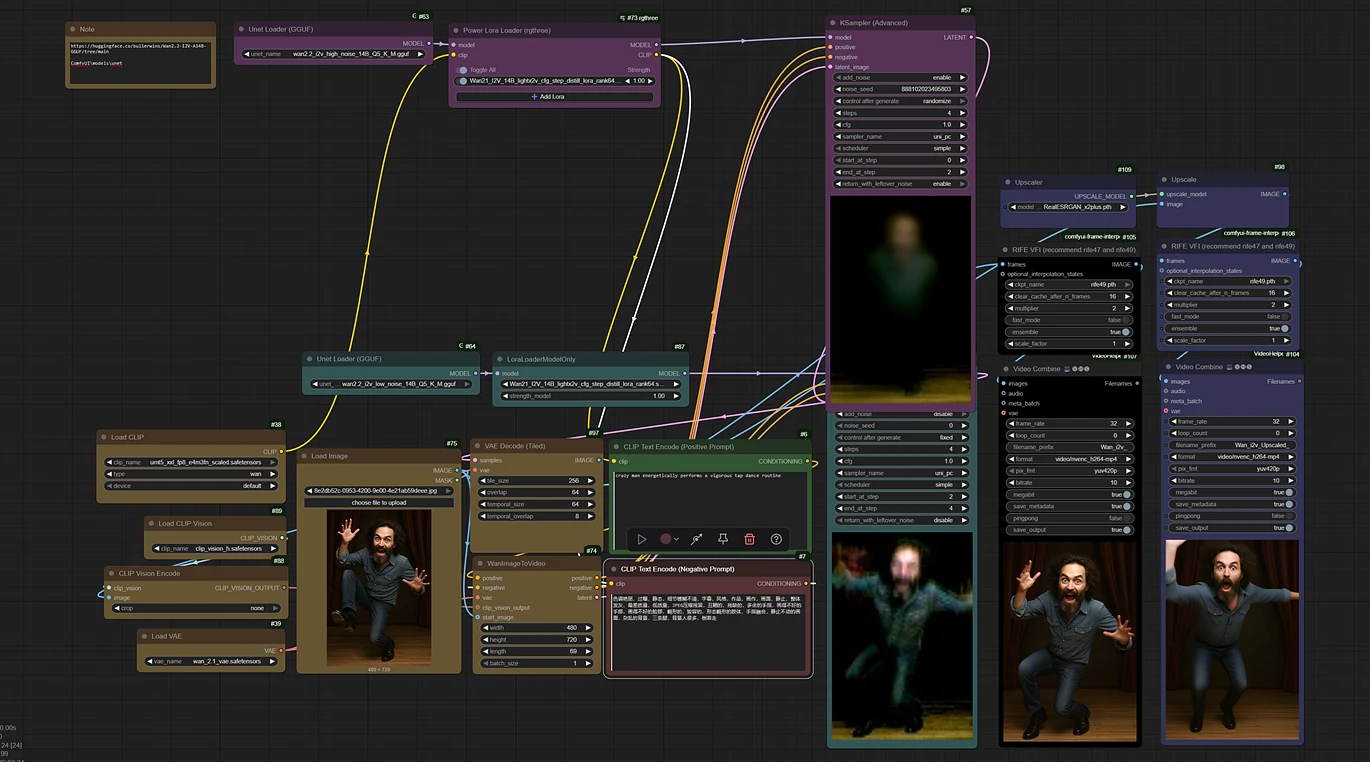Click the MODEL output port on Unet Loader #63
The image size is (1370, 762).
coord(429,43)
